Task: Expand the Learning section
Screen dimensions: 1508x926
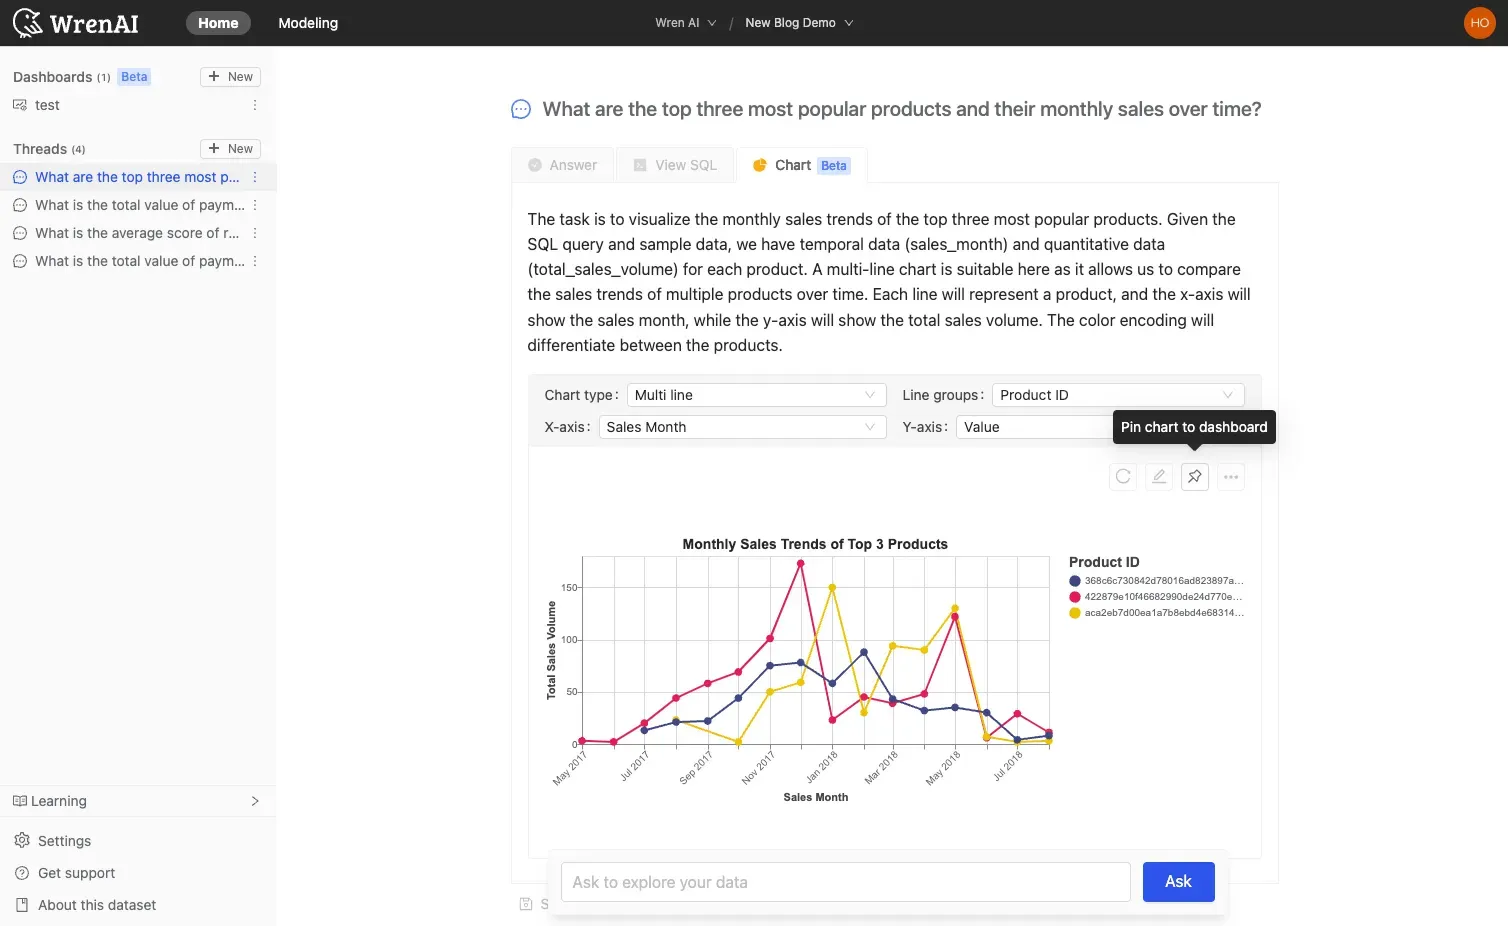Action: tap(137, 801)
